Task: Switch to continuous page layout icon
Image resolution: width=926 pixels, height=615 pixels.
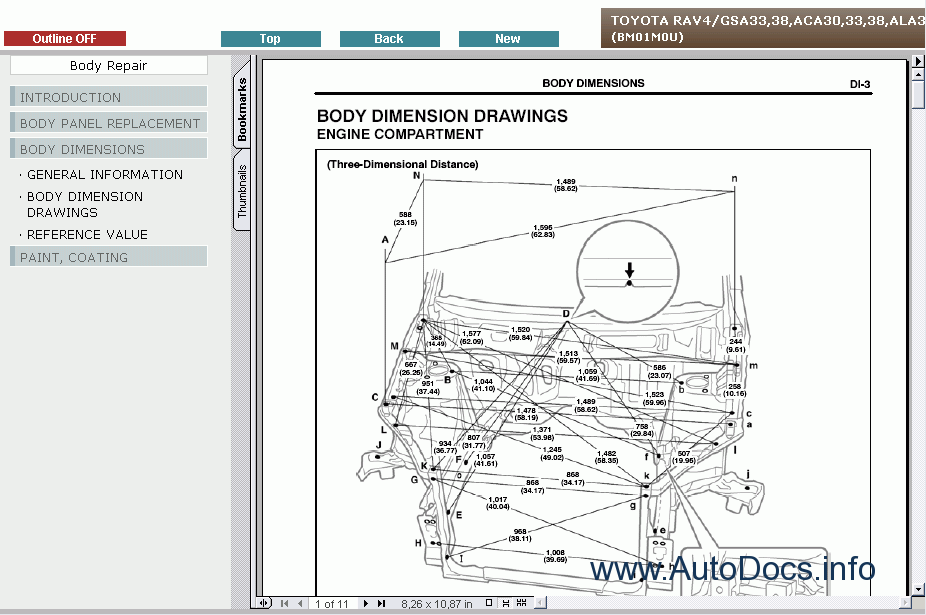Action: pyautogui.click(x=506, y=603)
